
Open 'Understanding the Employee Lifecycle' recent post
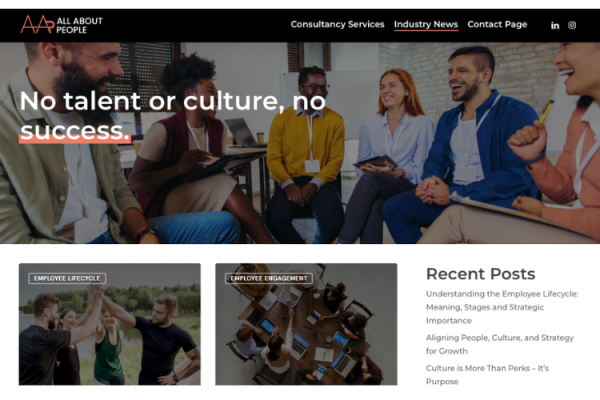point(502,307)
